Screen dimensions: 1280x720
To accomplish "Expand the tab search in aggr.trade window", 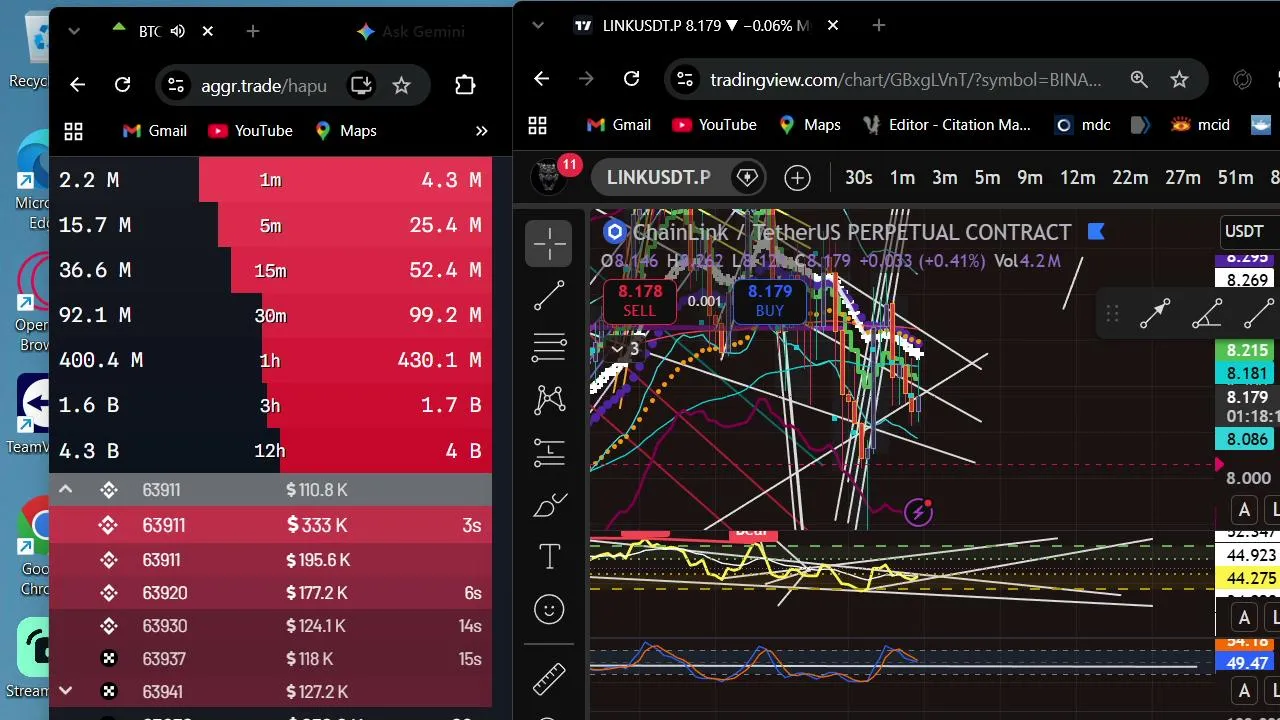I will tap(73, 31).
